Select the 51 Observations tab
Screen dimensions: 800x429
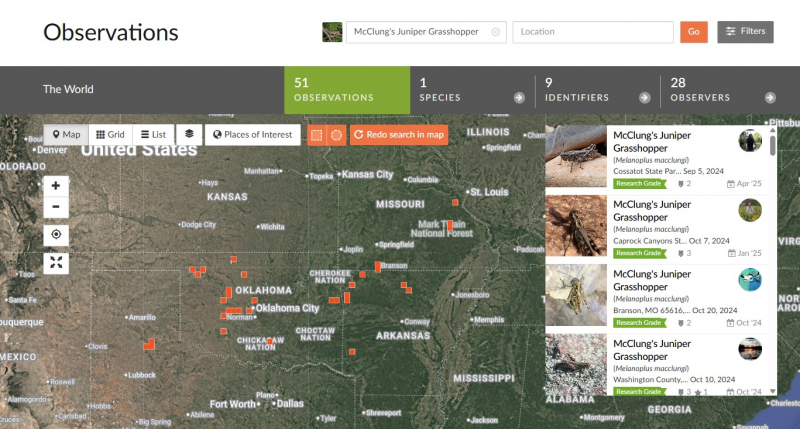[x=347, y=90]
